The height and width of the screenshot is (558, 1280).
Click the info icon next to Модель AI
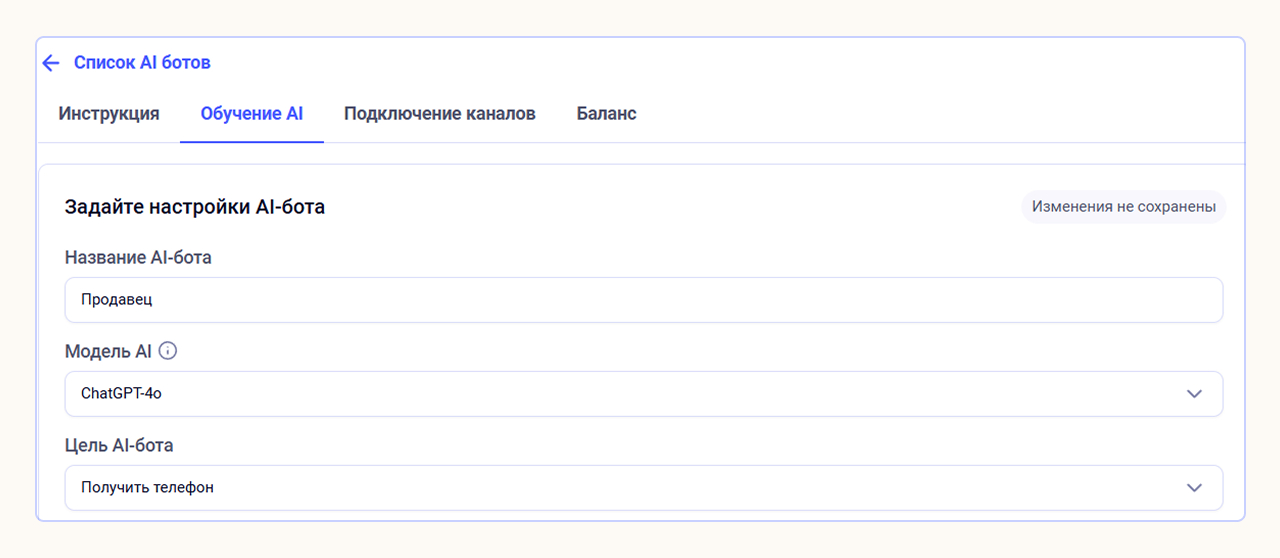pos(168,351)
